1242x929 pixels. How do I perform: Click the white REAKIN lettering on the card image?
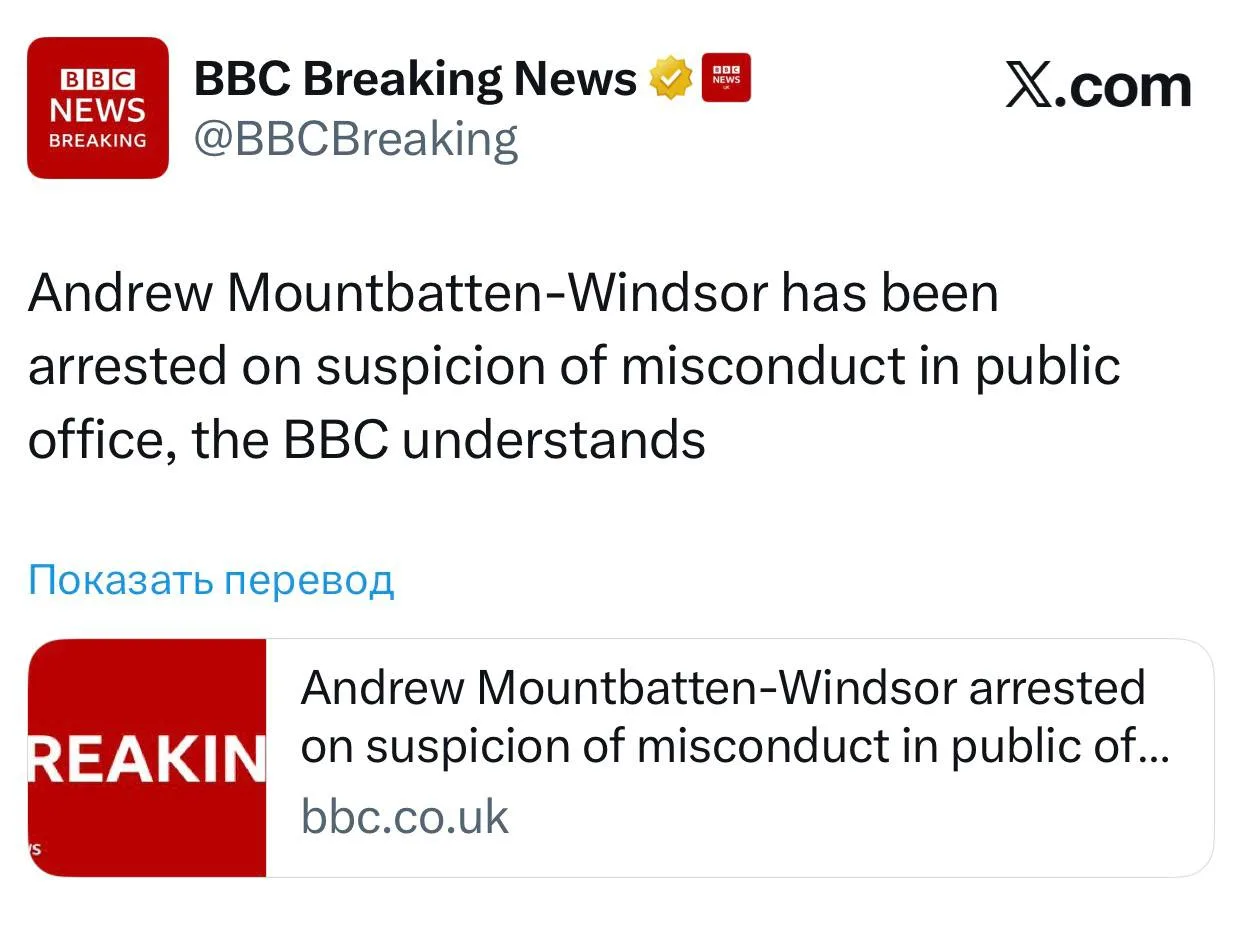tap(147, 759)
